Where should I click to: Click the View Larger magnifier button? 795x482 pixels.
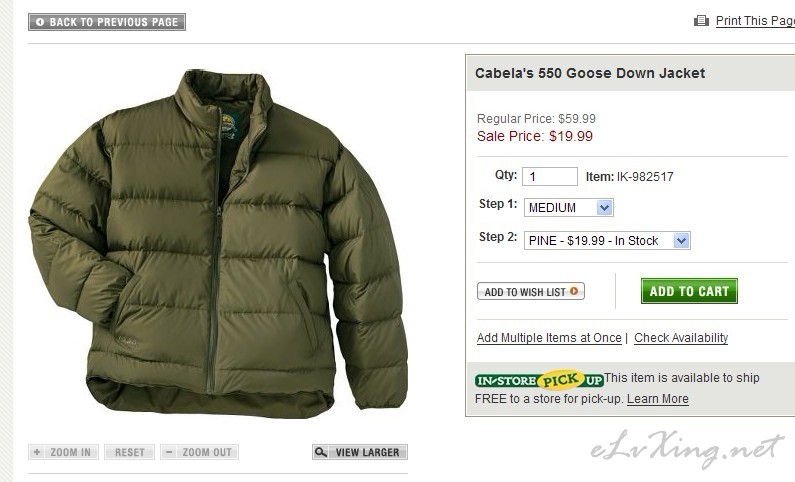point(359,452)
